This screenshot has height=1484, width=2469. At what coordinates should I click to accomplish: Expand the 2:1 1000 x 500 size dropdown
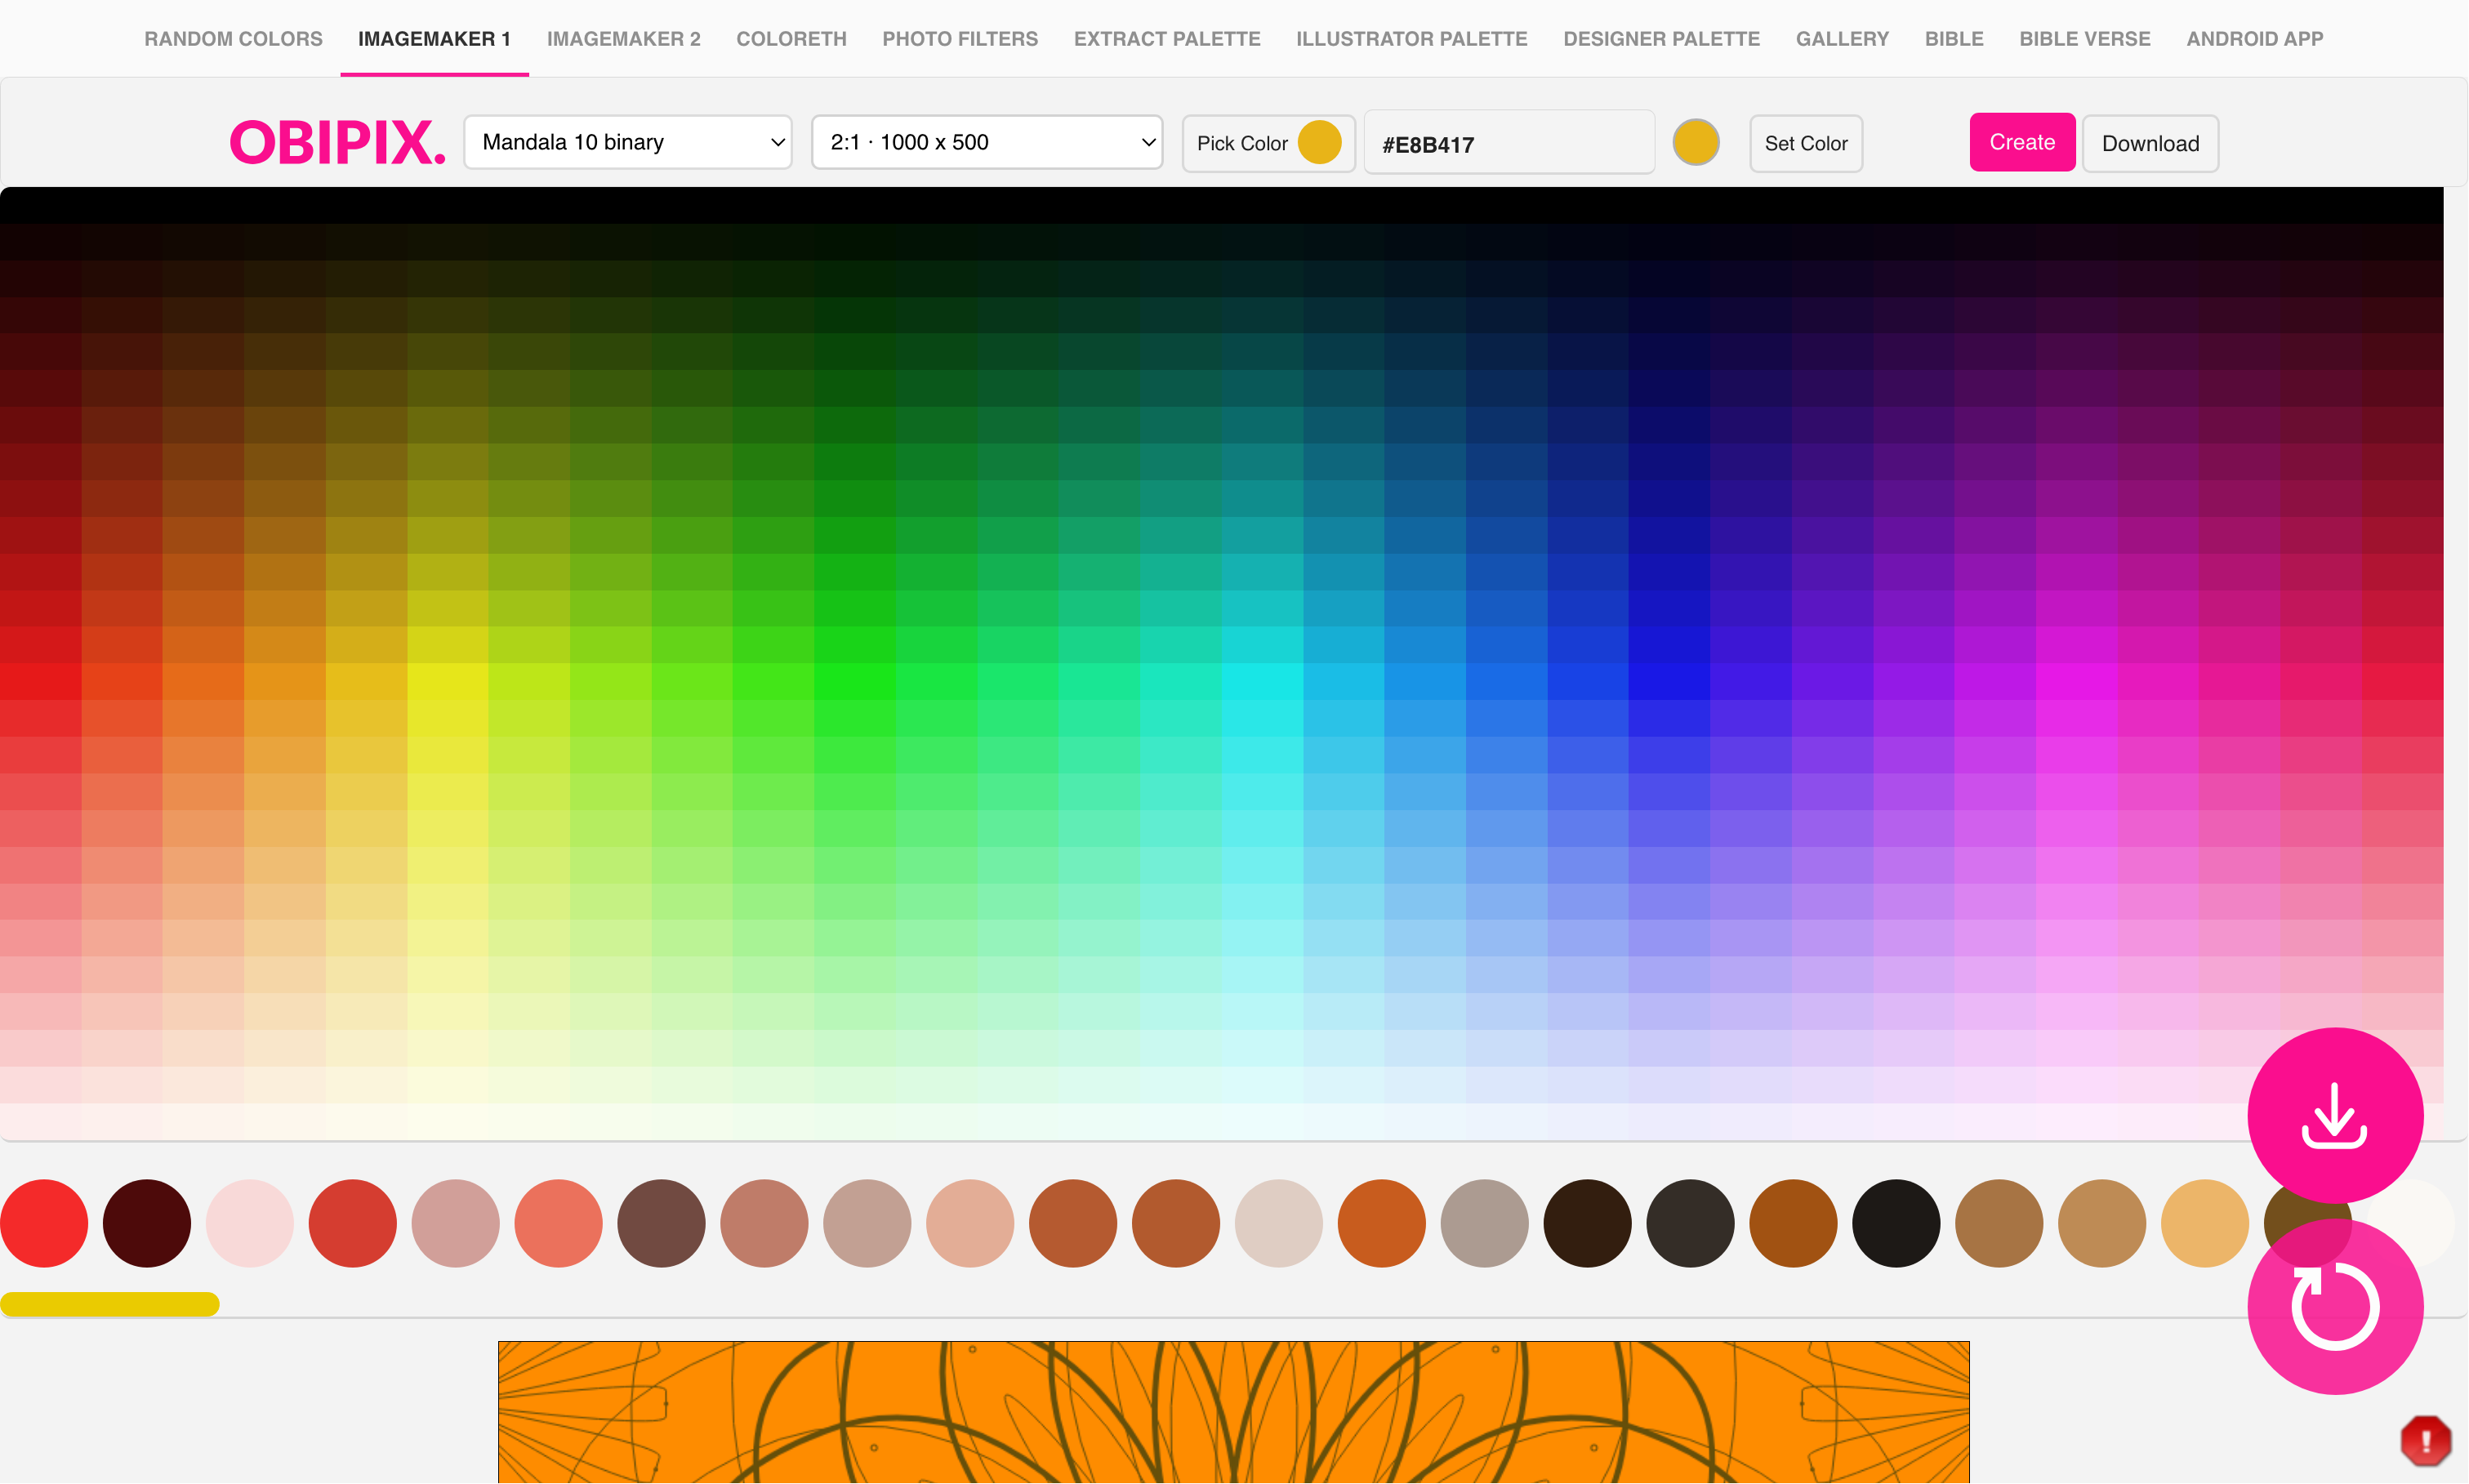coord(986,142)
